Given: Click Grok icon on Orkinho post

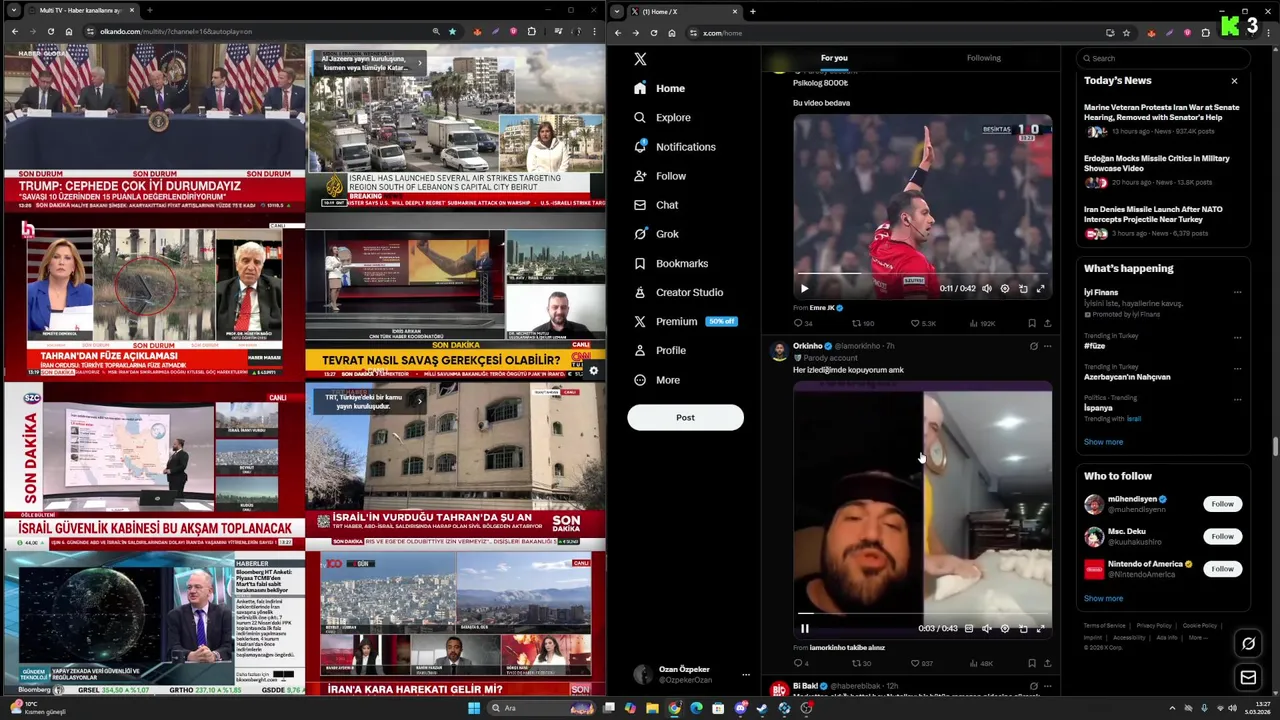Looking at the screenshot, I should [1033, 346].
